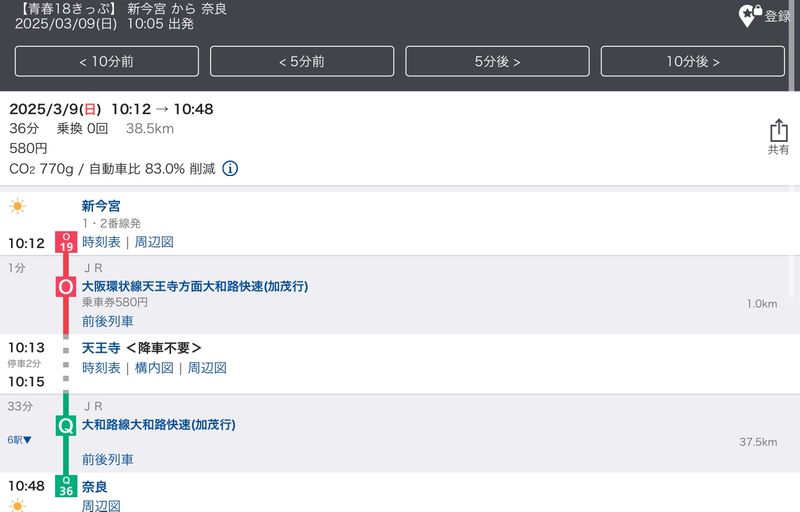This screenshot has height=512, width=800.
Task: Tap the sunny weather icon at 新今宮
Action: [18, 207]
